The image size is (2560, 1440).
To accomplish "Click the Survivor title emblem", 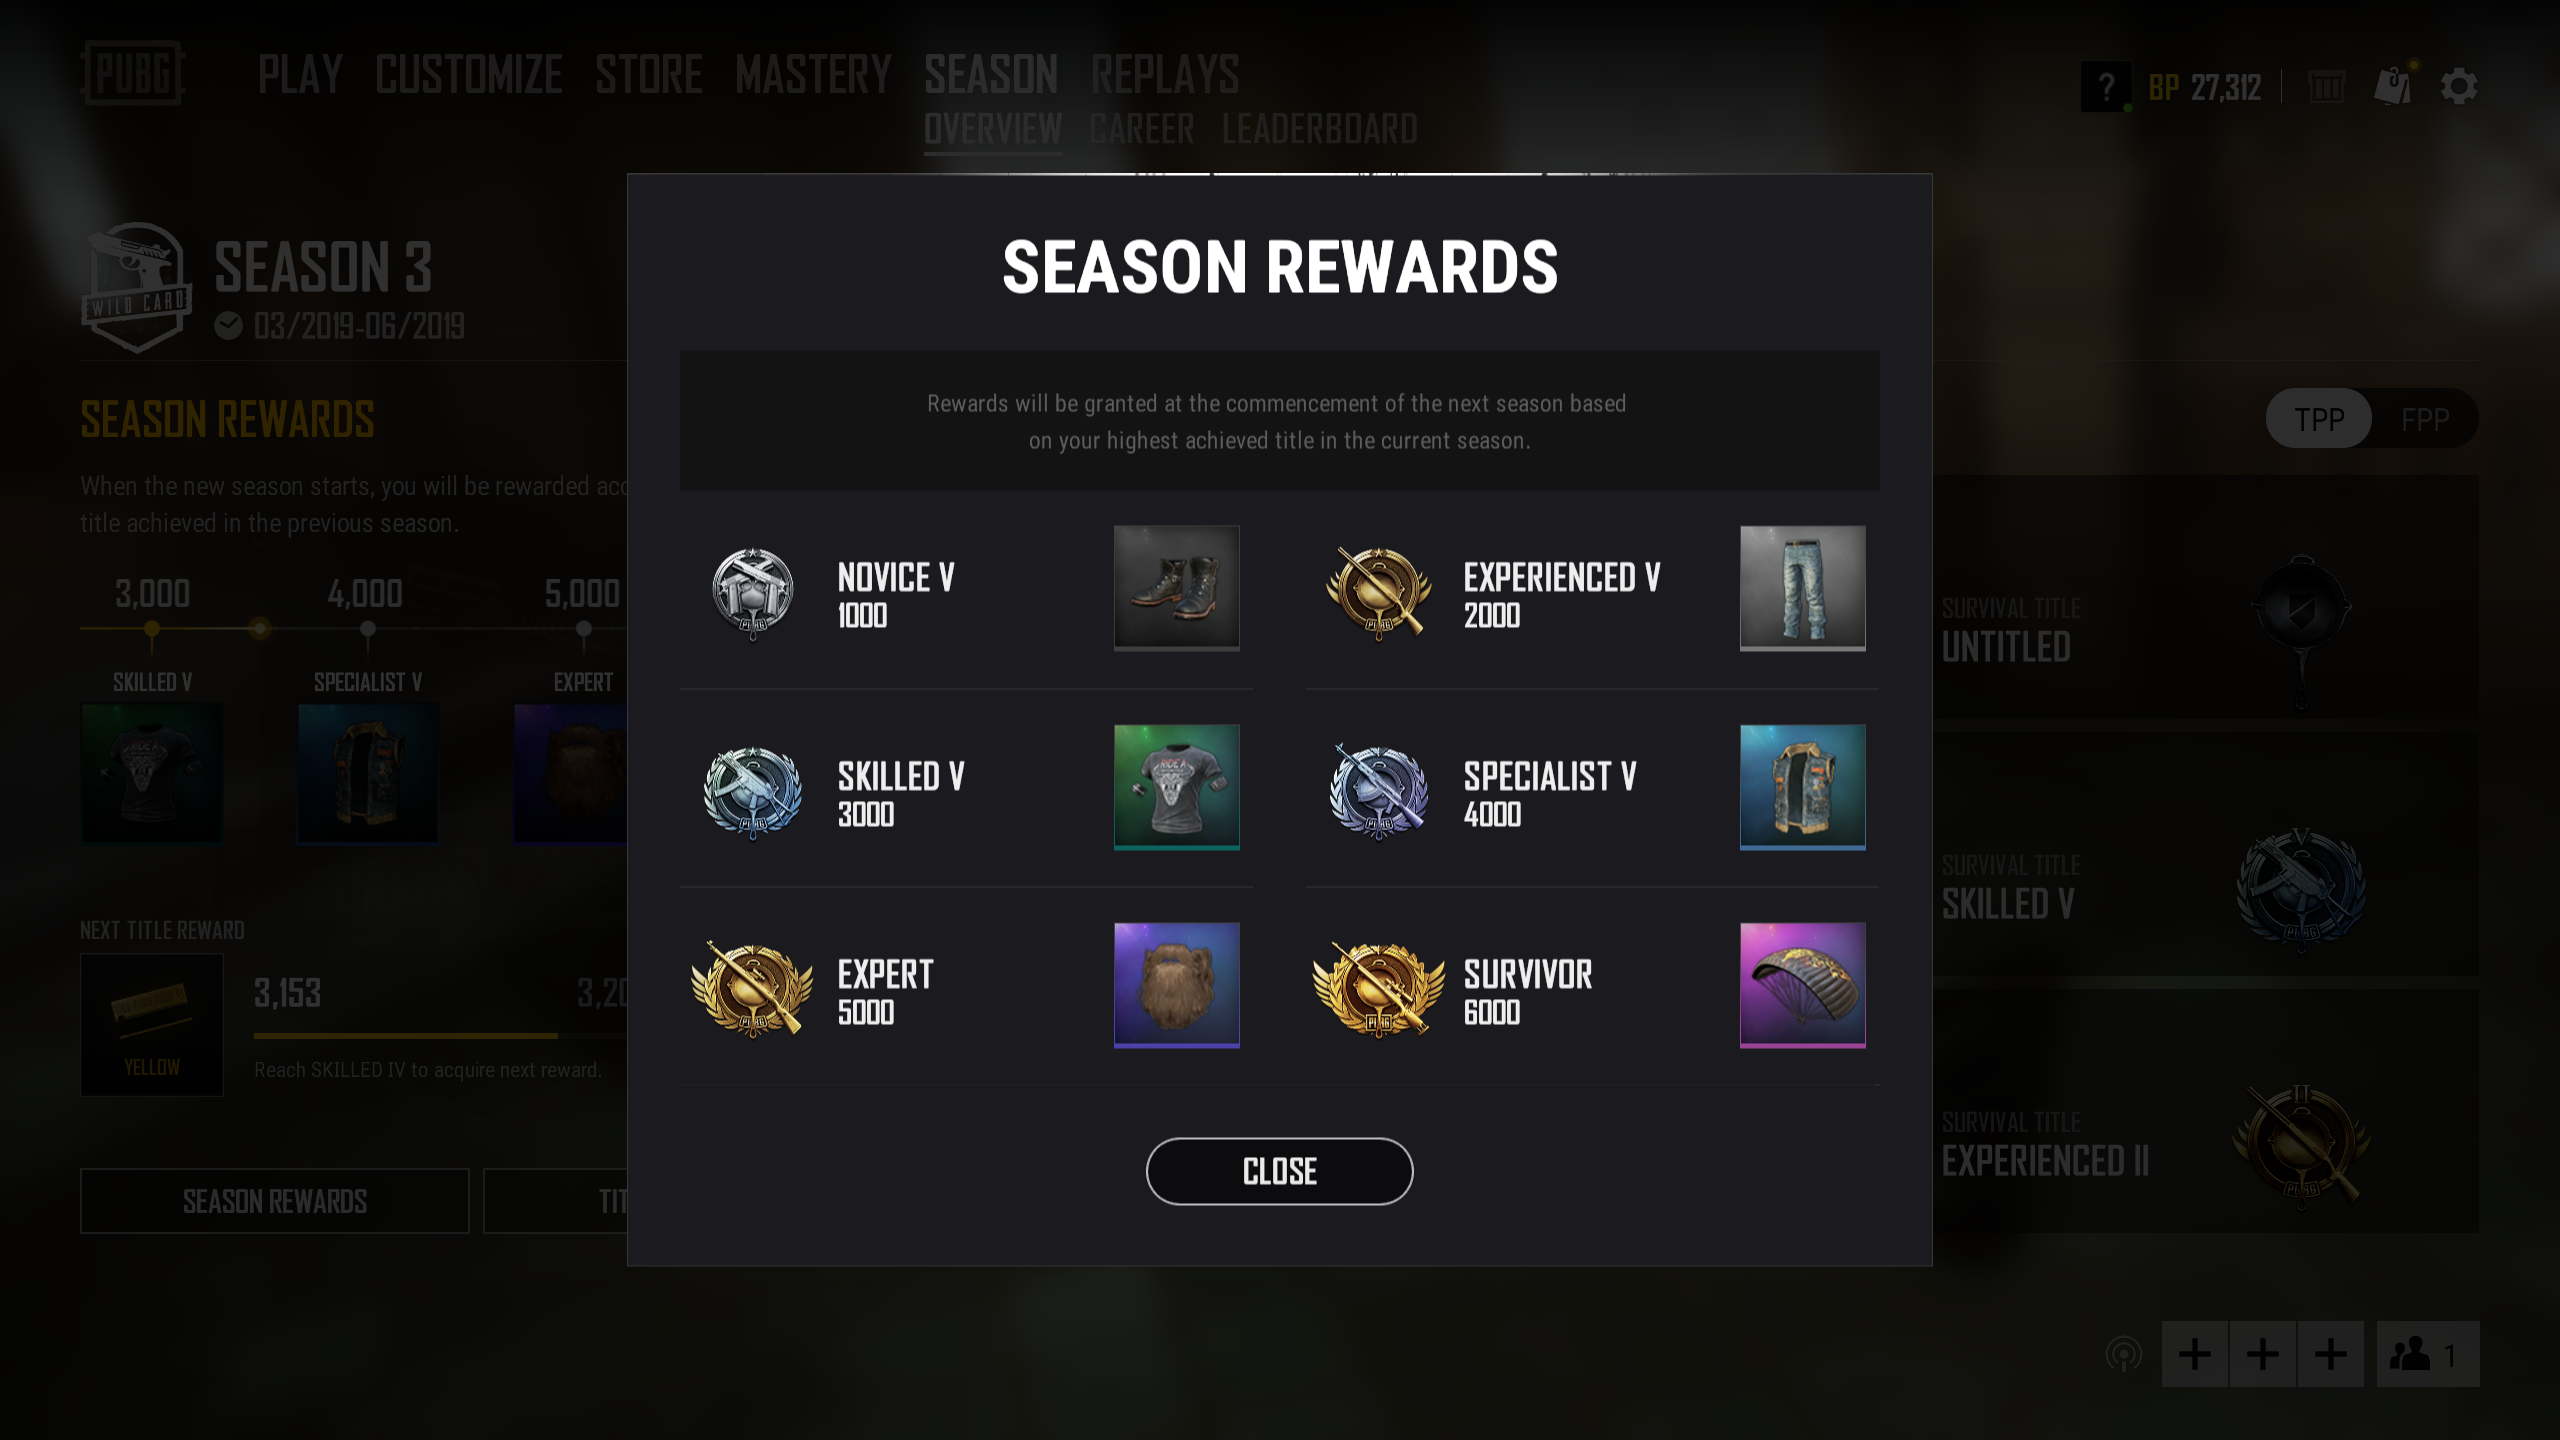I will click(x=1379, y=990).
